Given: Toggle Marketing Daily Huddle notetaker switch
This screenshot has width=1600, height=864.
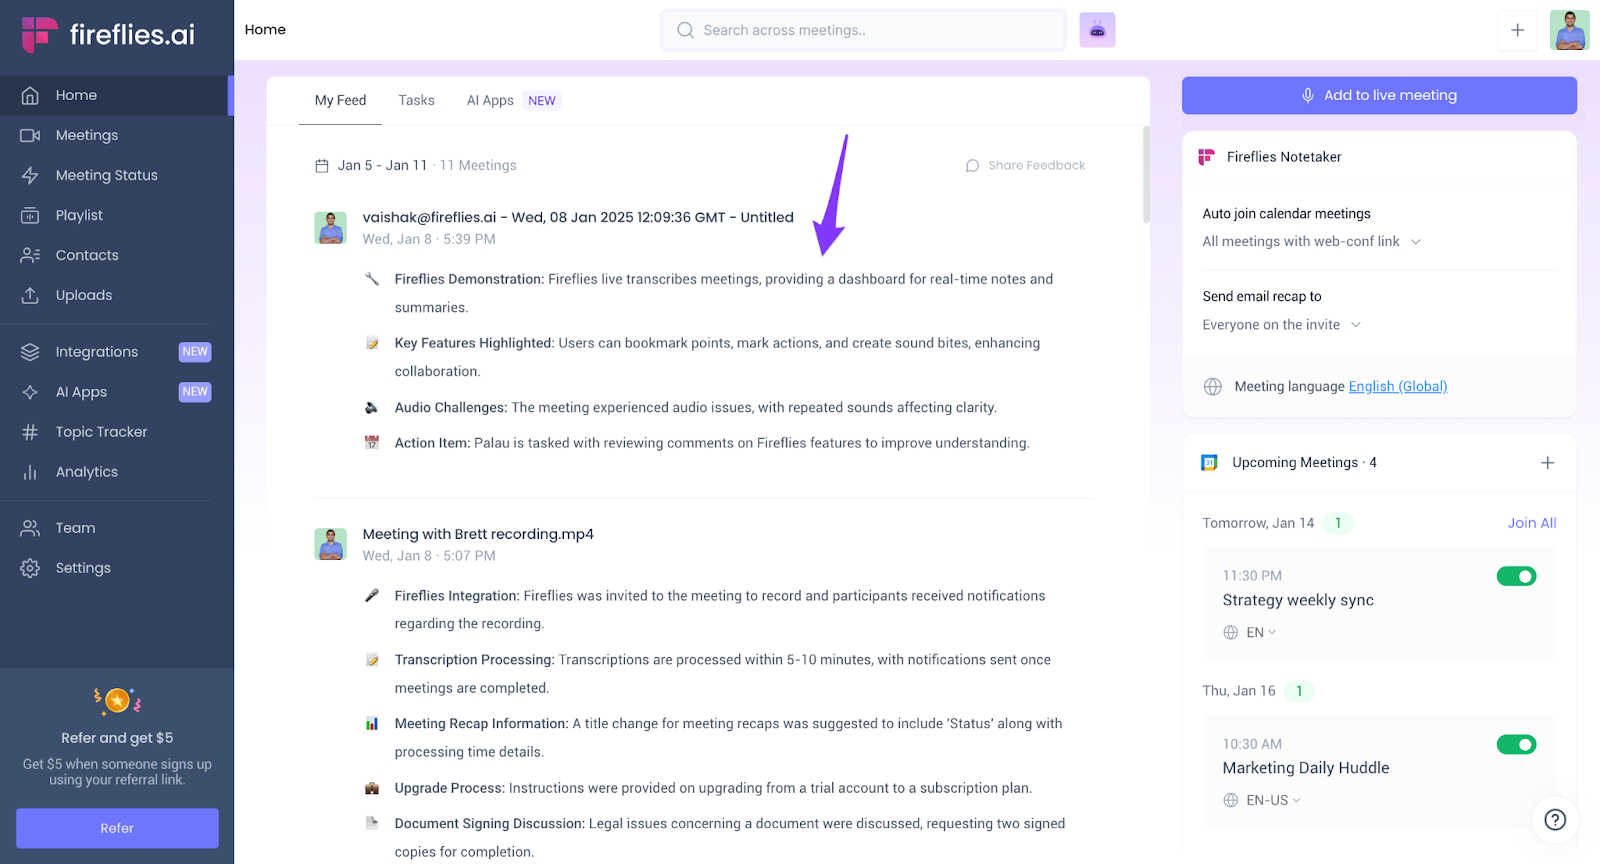Looking at the screenshot, I should click(1516, 744).
